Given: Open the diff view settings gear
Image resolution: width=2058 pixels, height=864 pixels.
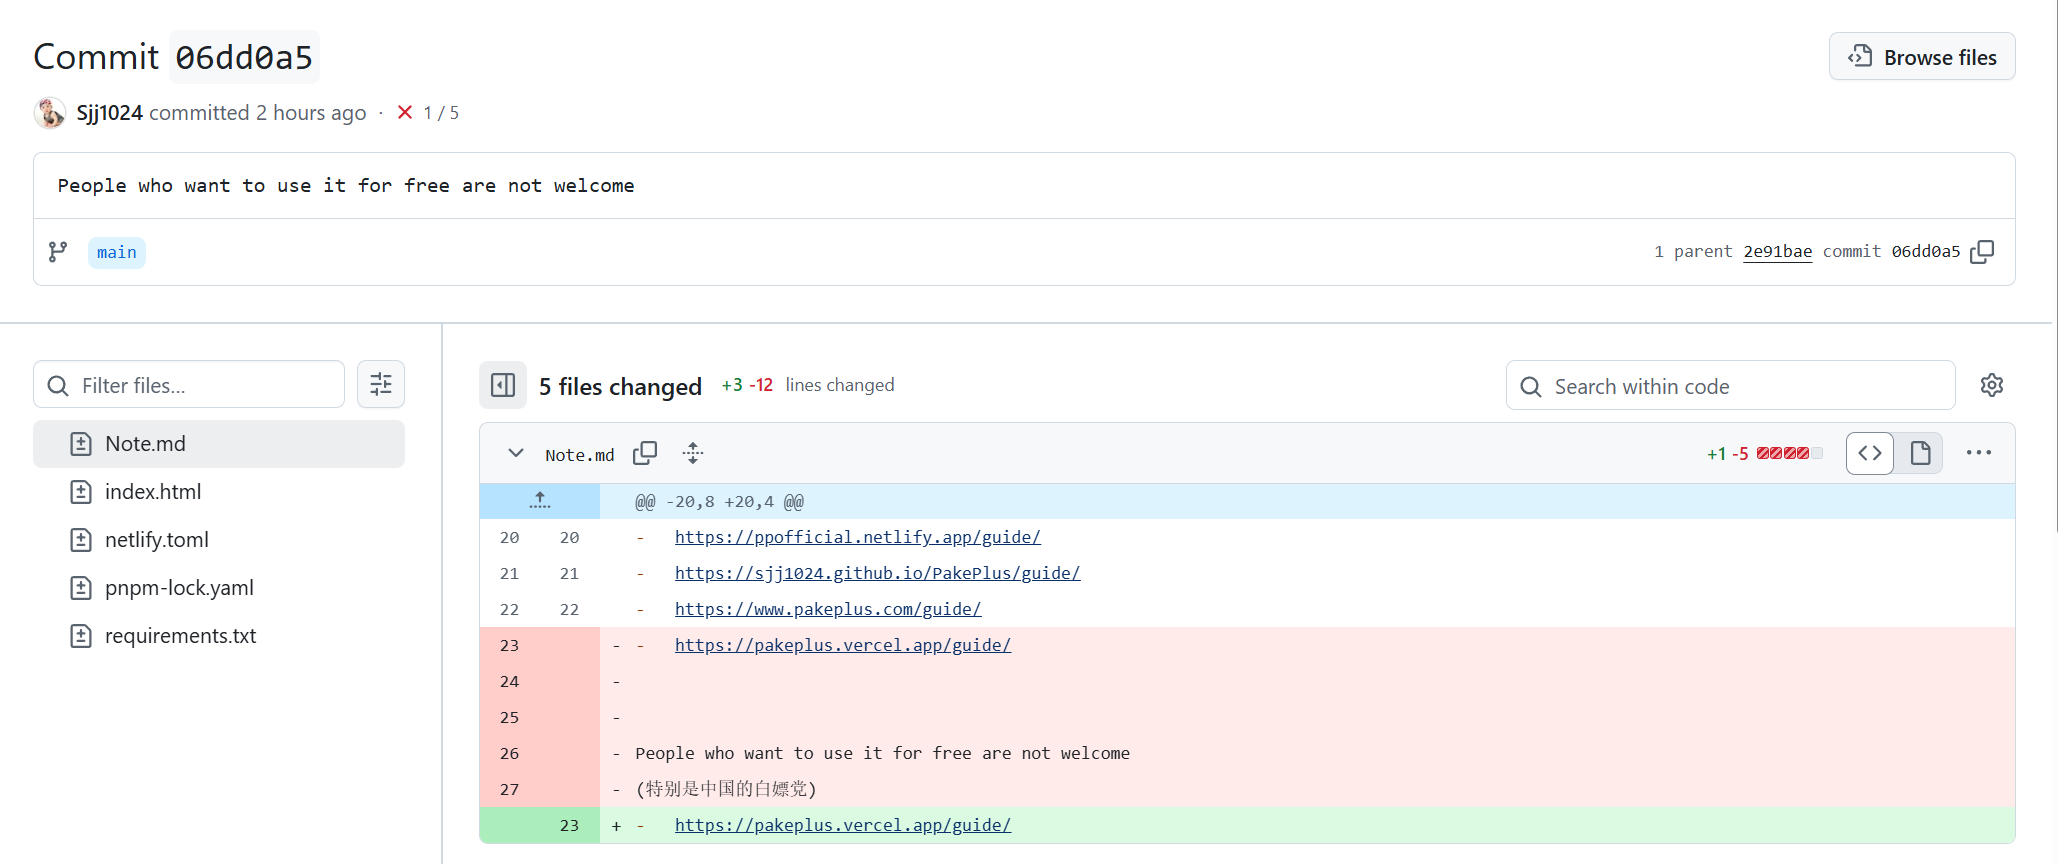Looking at the screenshot, I should coord(1991,385).
